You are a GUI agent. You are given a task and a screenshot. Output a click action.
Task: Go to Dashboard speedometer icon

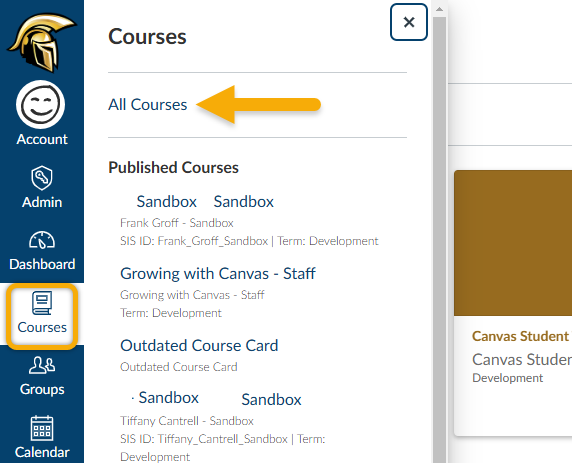coord(42,240)
